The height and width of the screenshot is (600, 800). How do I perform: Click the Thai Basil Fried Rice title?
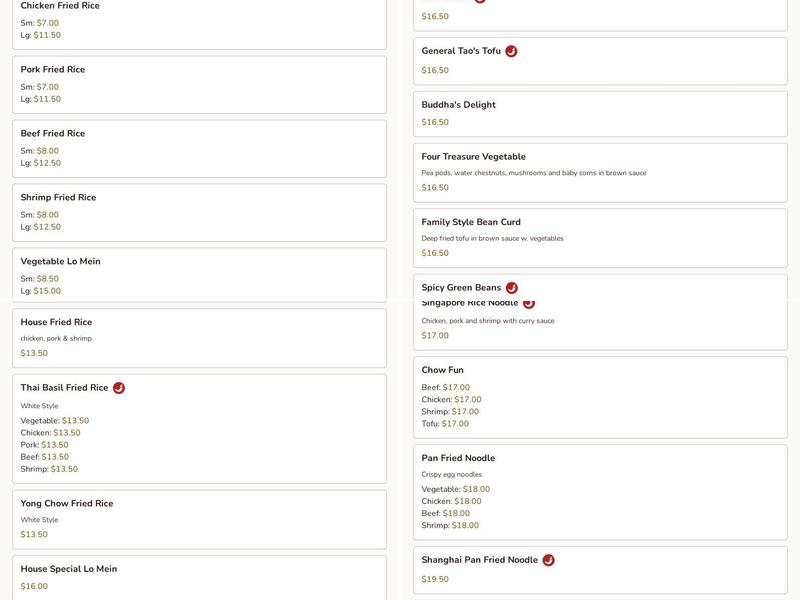point(64,388)
